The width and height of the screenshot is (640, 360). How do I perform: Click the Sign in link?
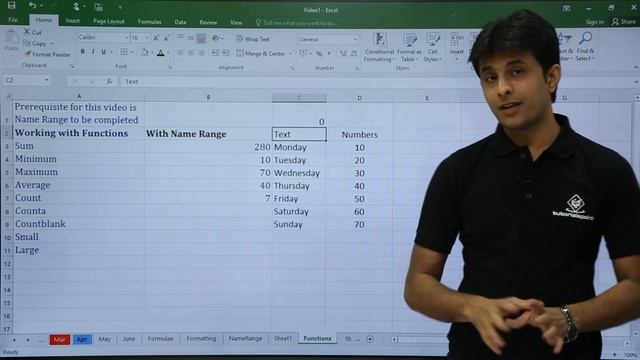pyautogui.click(x=595, y=22)
